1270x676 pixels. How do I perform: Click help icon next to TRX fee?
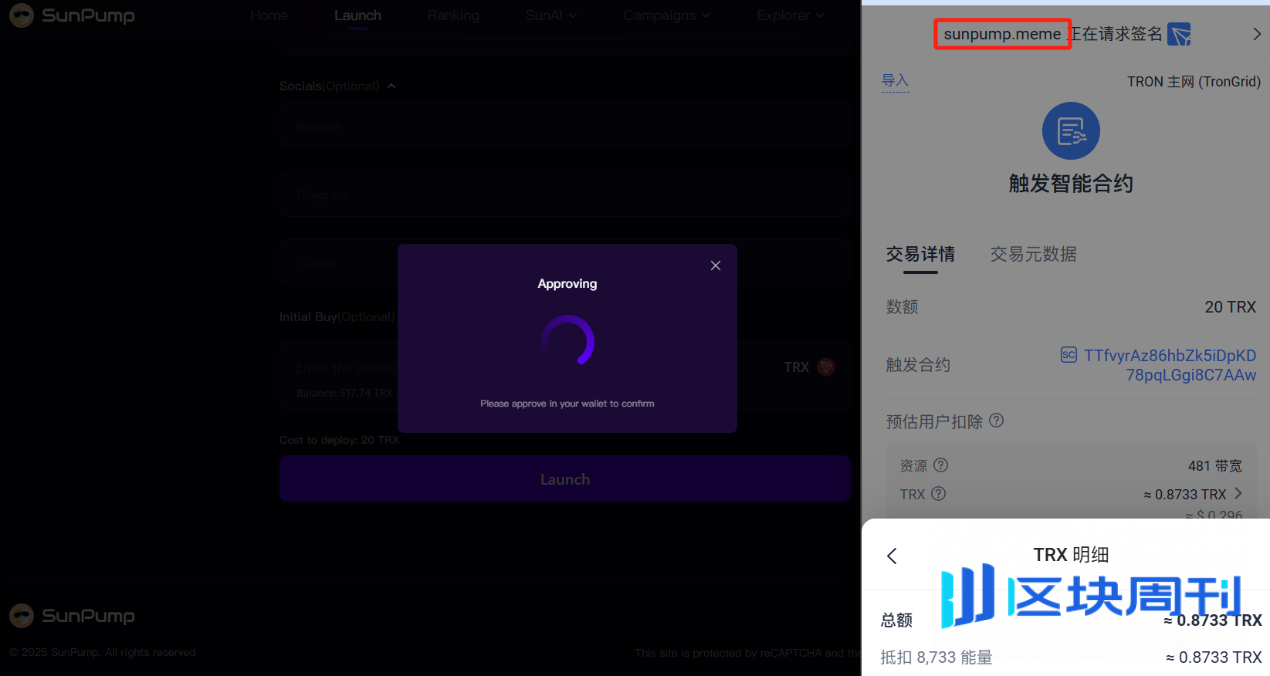tap(938, 494)
